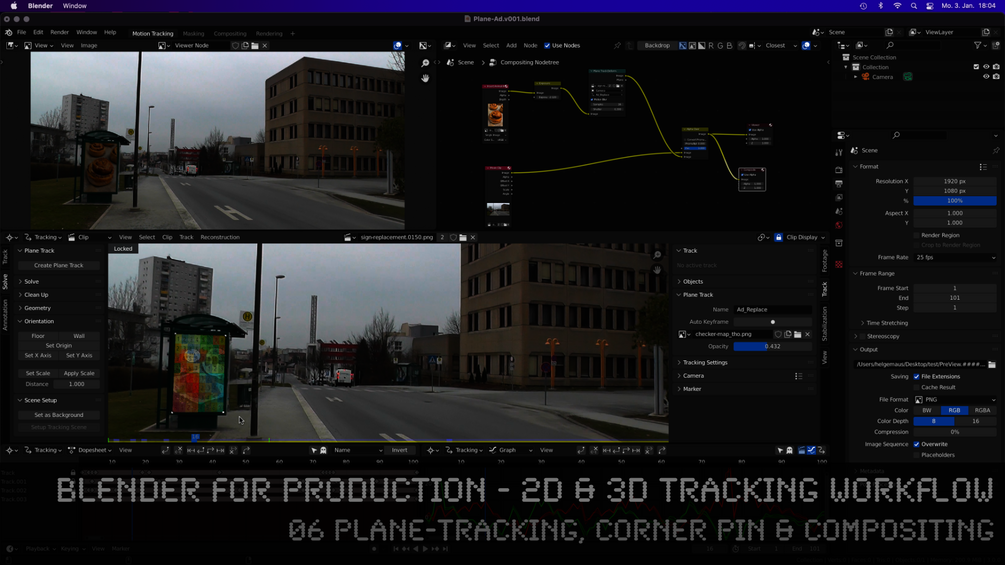Toggle Auto Keyframe for the plane track
Screen dimensions: 1005x565
click(x=773, y=322)
